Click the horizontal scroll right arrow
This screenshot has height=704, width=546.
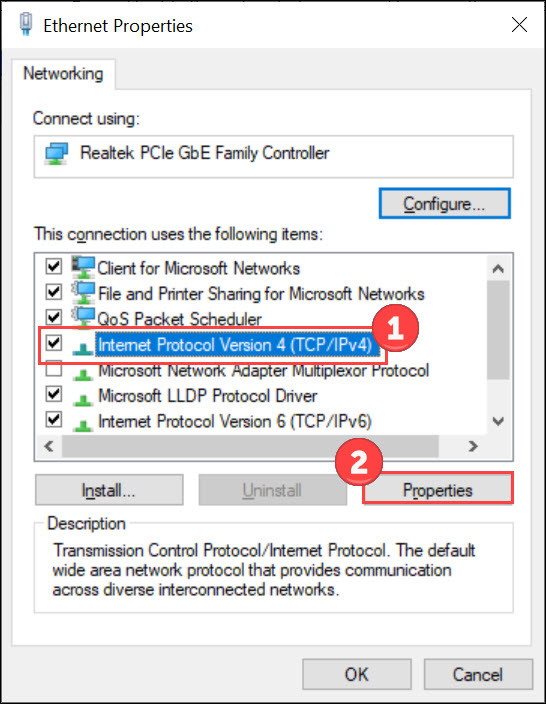472,446
